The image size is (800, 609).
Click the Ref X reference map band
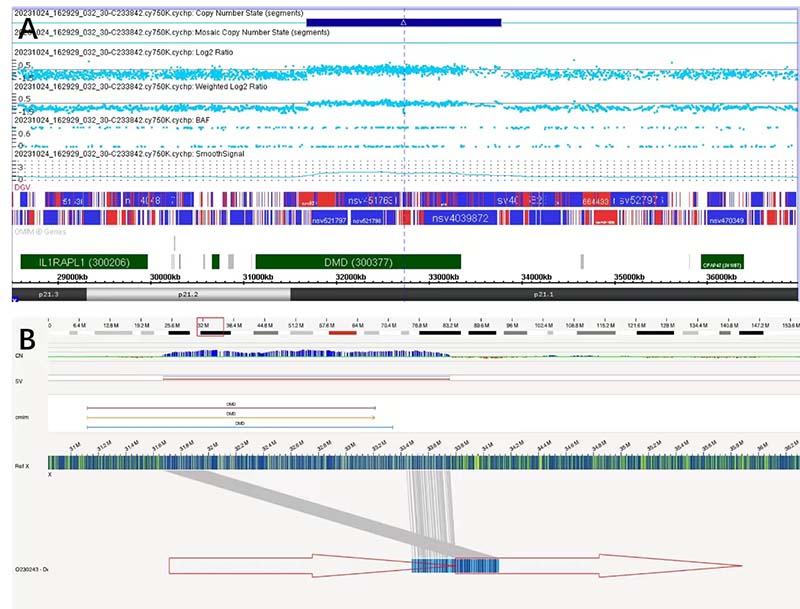[x=423, y=463]
